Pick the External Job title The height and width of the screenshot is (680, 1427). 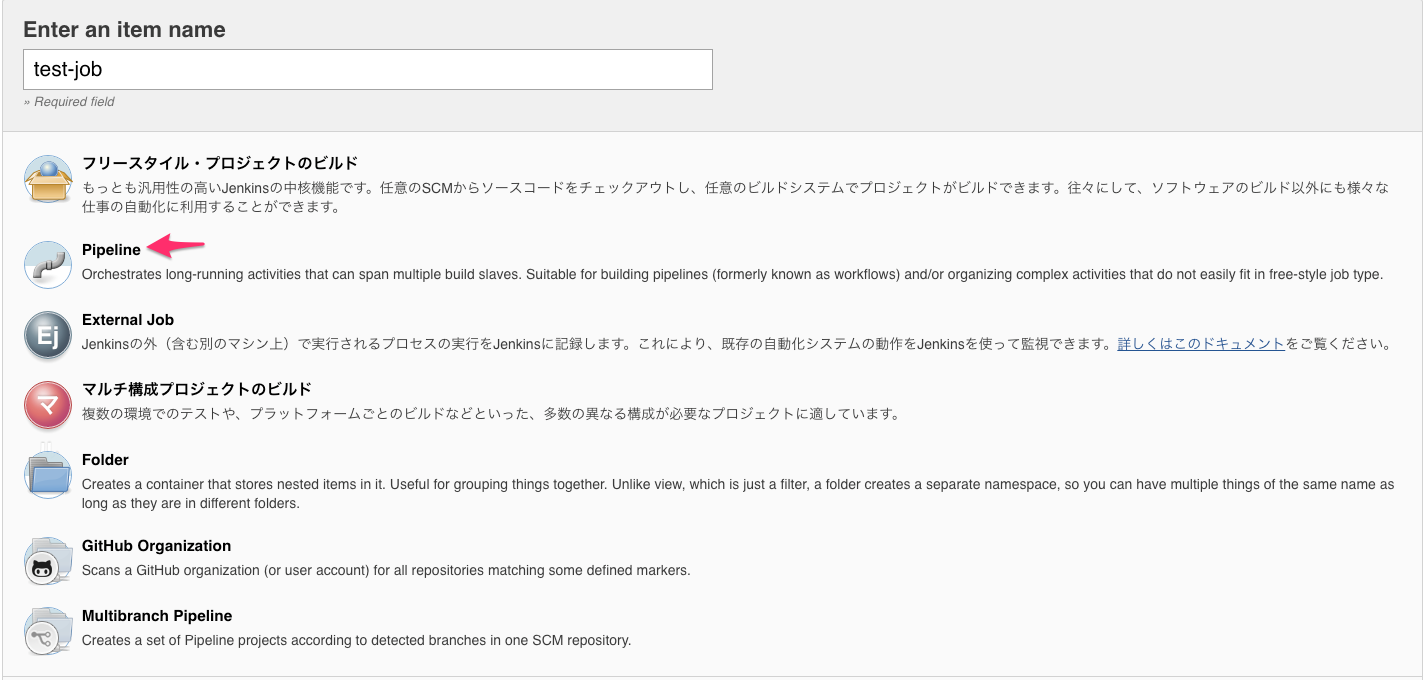128,320
